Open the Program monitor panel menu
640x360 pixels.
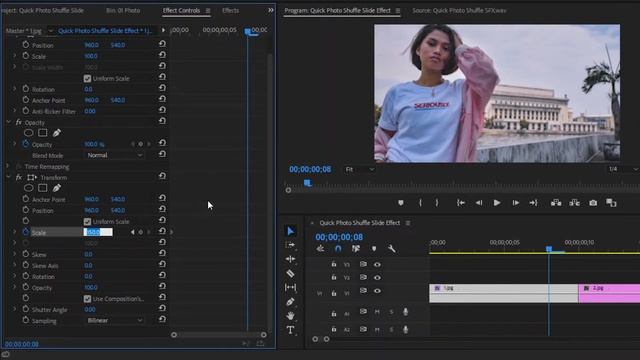pyautogui.click(x=398, y=11)
